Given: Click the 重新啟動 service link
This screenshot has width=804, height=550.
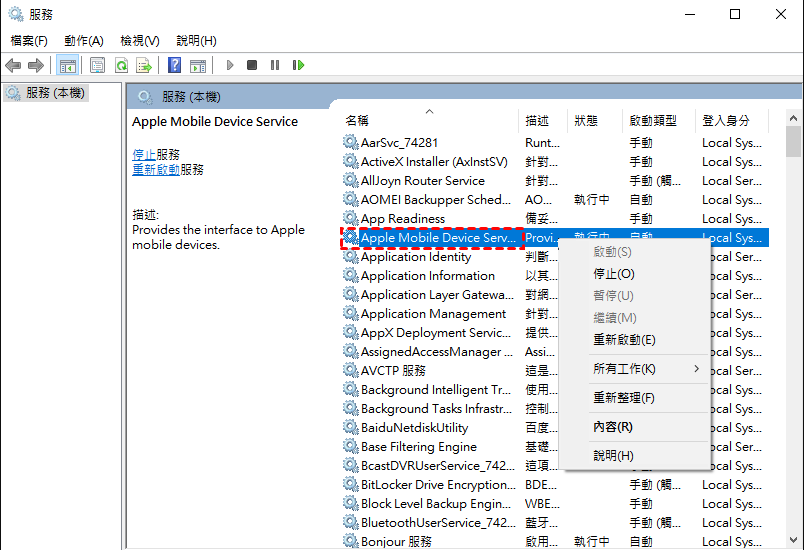Looking at the screenshot, I should 156,170.
